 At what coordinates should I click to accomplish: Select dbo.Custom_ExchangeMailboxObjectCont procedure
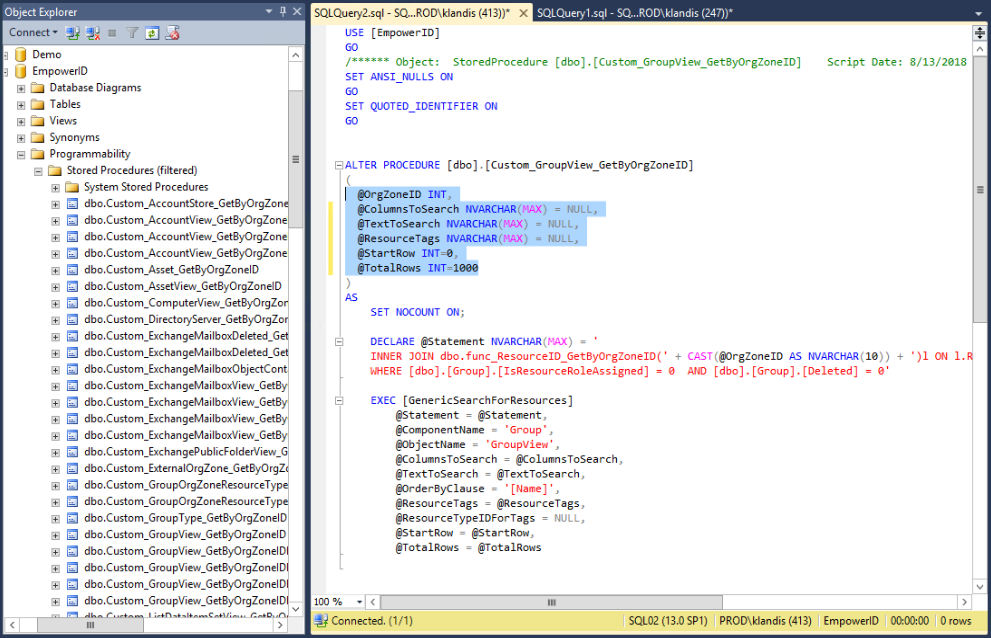tap(186, 369)
